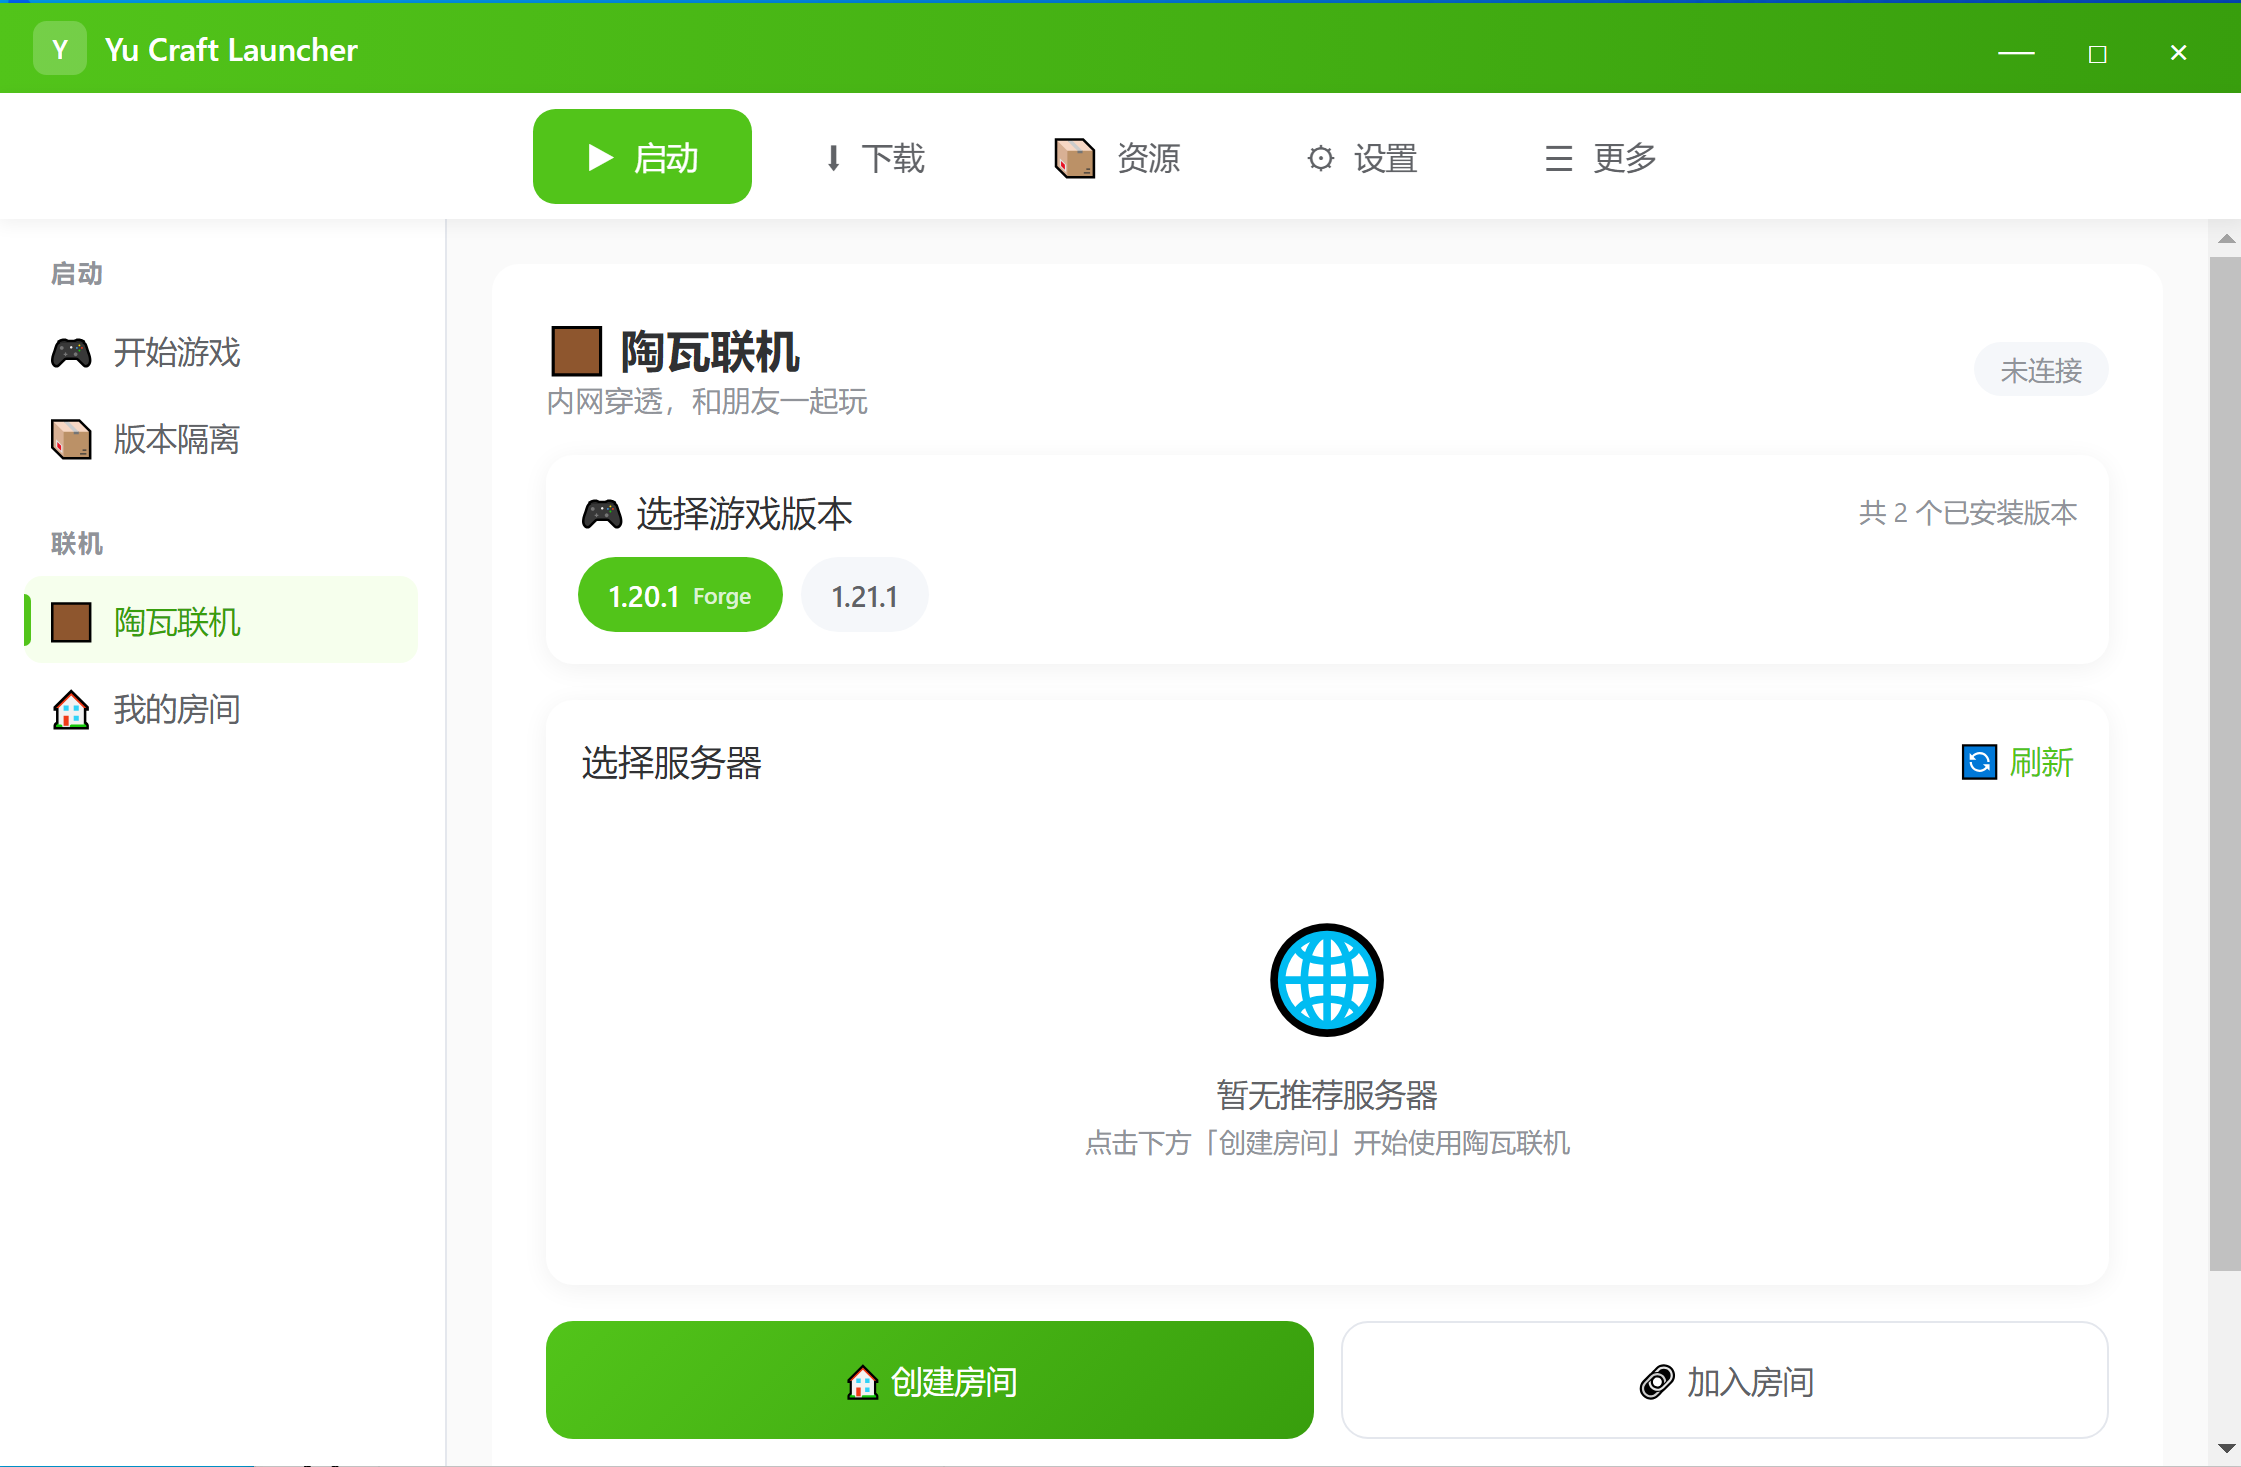Select 开始游戏 in the sidebar

point(221,352)
